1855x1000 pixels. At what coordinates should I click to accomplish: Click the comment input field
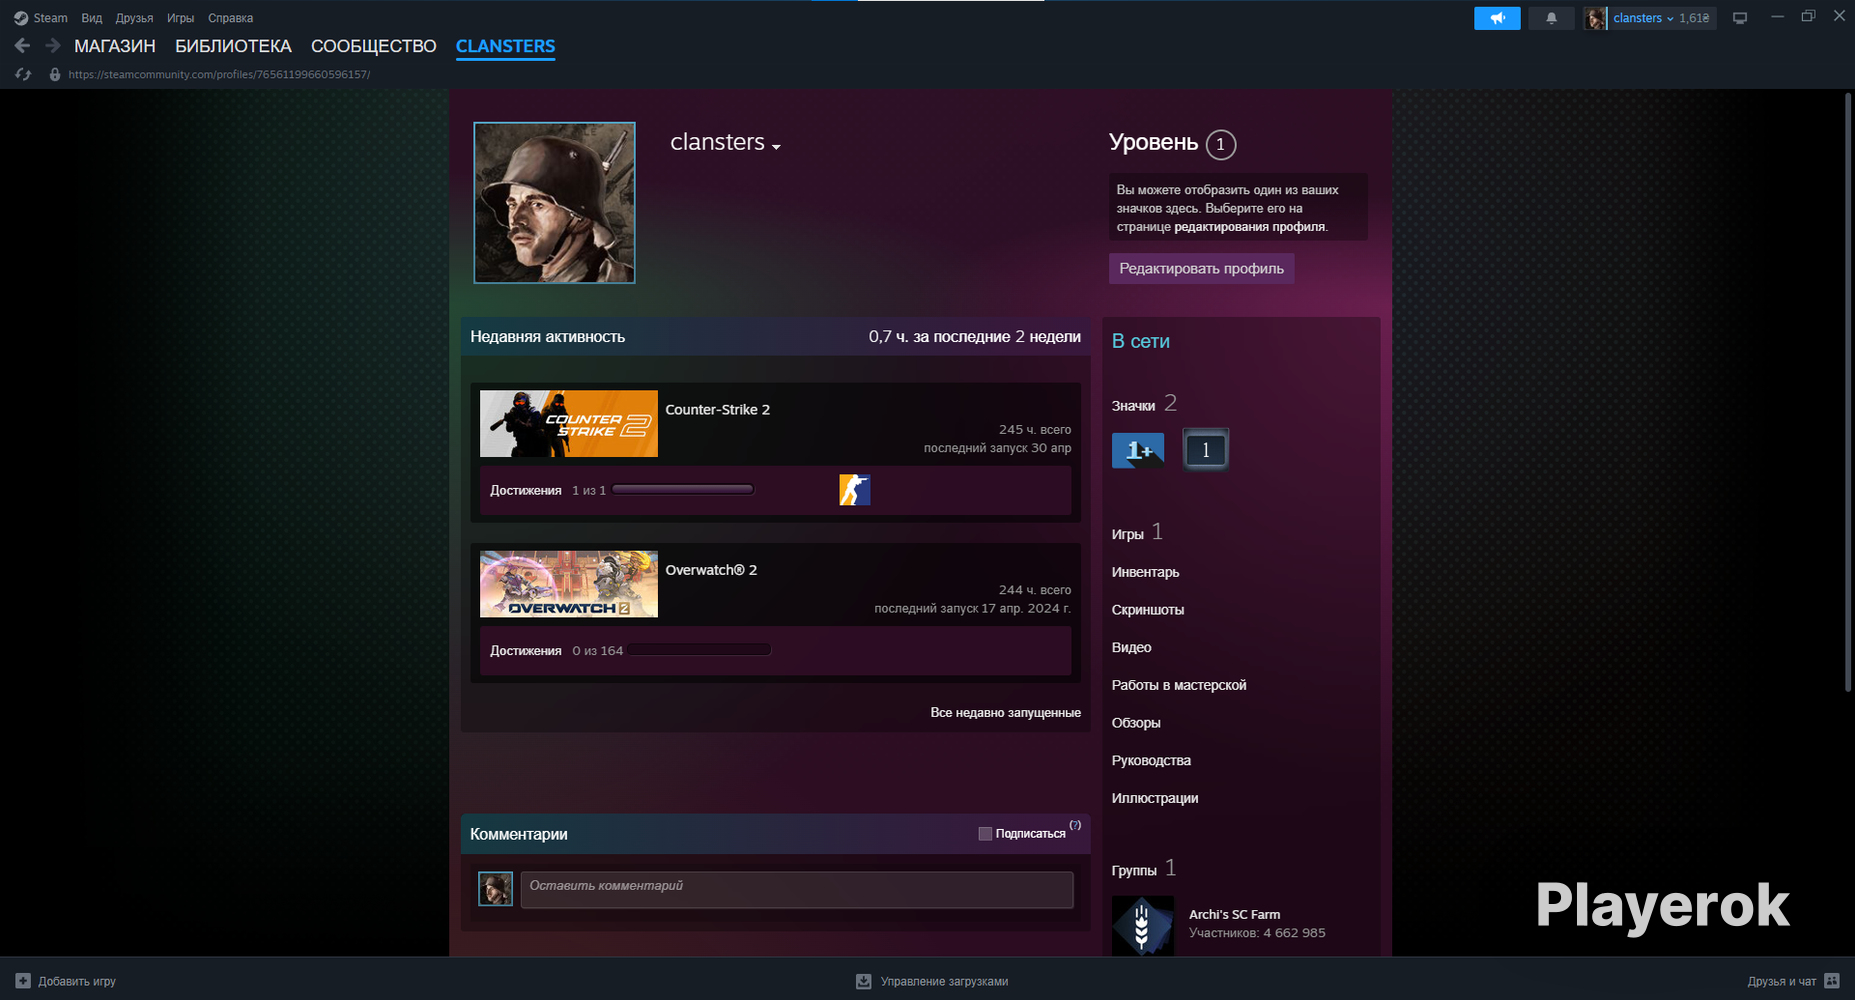point(797,889)
